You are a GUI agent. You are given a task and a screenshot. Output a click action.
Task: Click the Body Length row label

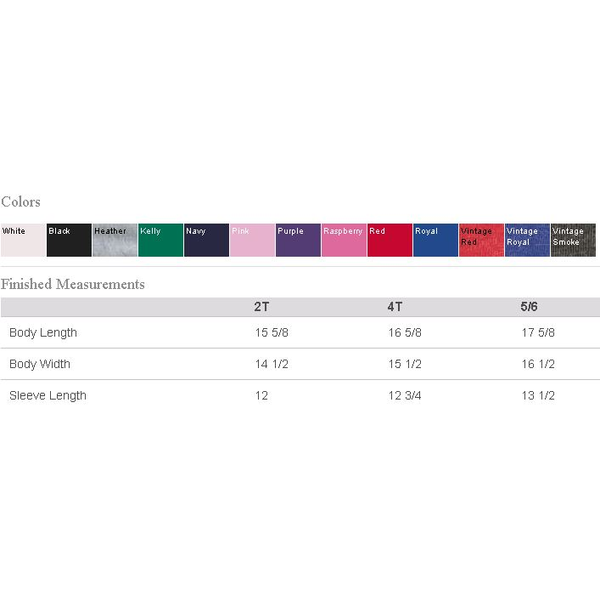[x=43, y=333]
